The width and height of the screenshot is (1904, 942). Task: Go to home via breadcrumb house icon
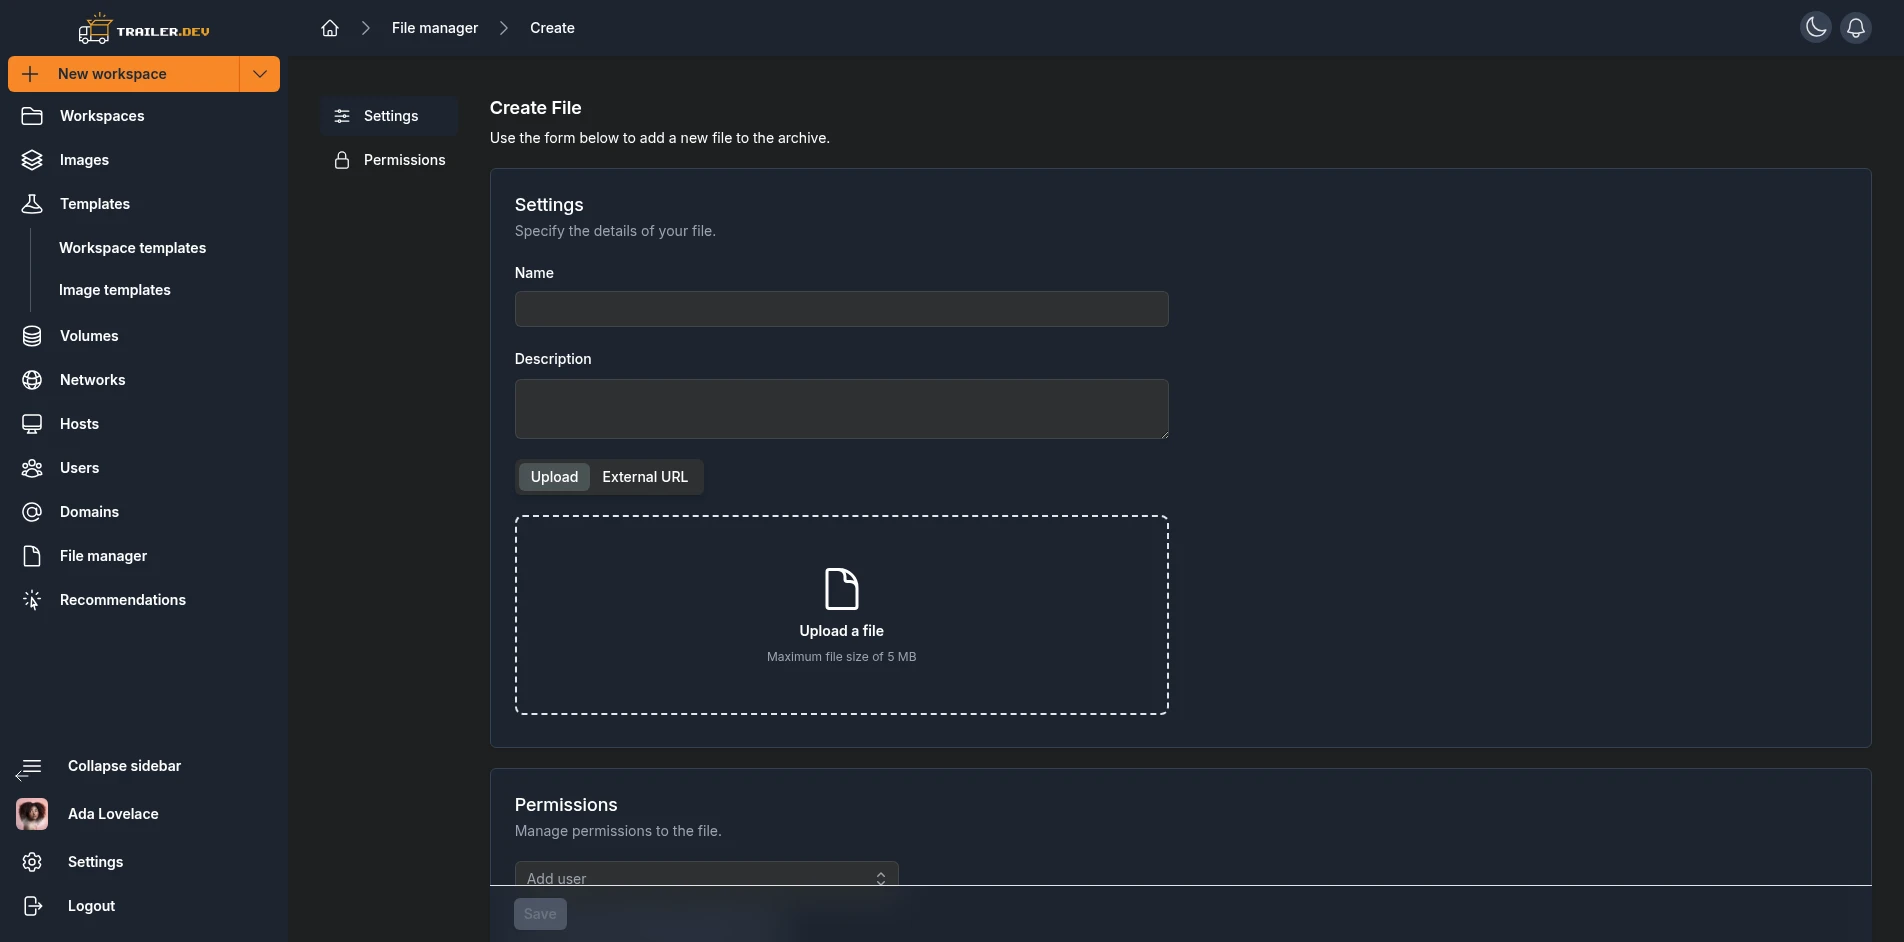[x=330, y=28]
